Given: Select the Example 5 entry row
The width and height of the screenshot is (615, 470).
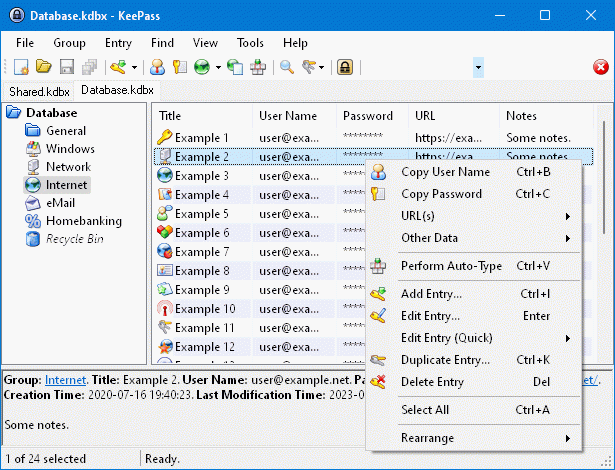Looking at the screenshot, I should click(260, 214).
